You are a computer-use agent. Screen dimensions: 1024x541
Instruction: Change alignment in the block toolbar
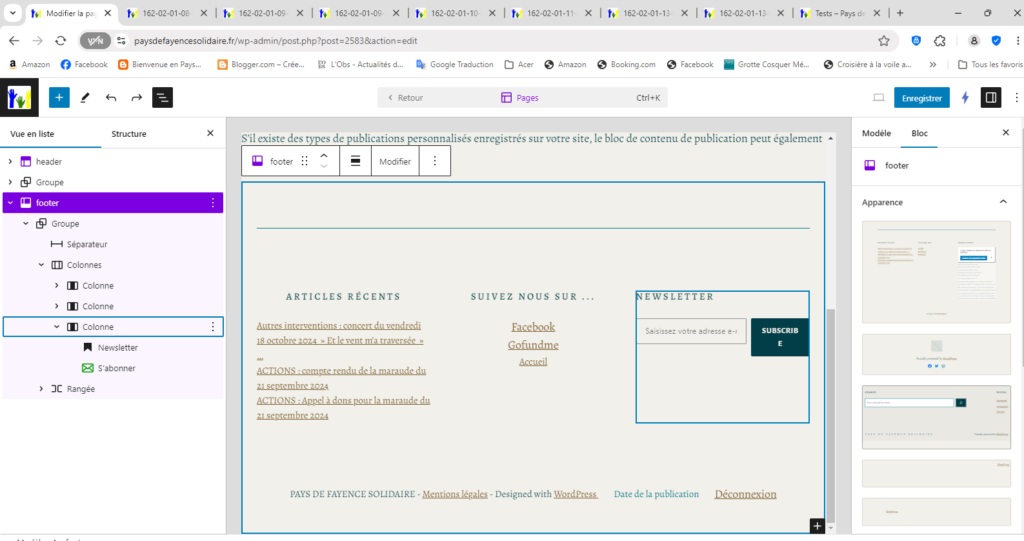(355, 161)
